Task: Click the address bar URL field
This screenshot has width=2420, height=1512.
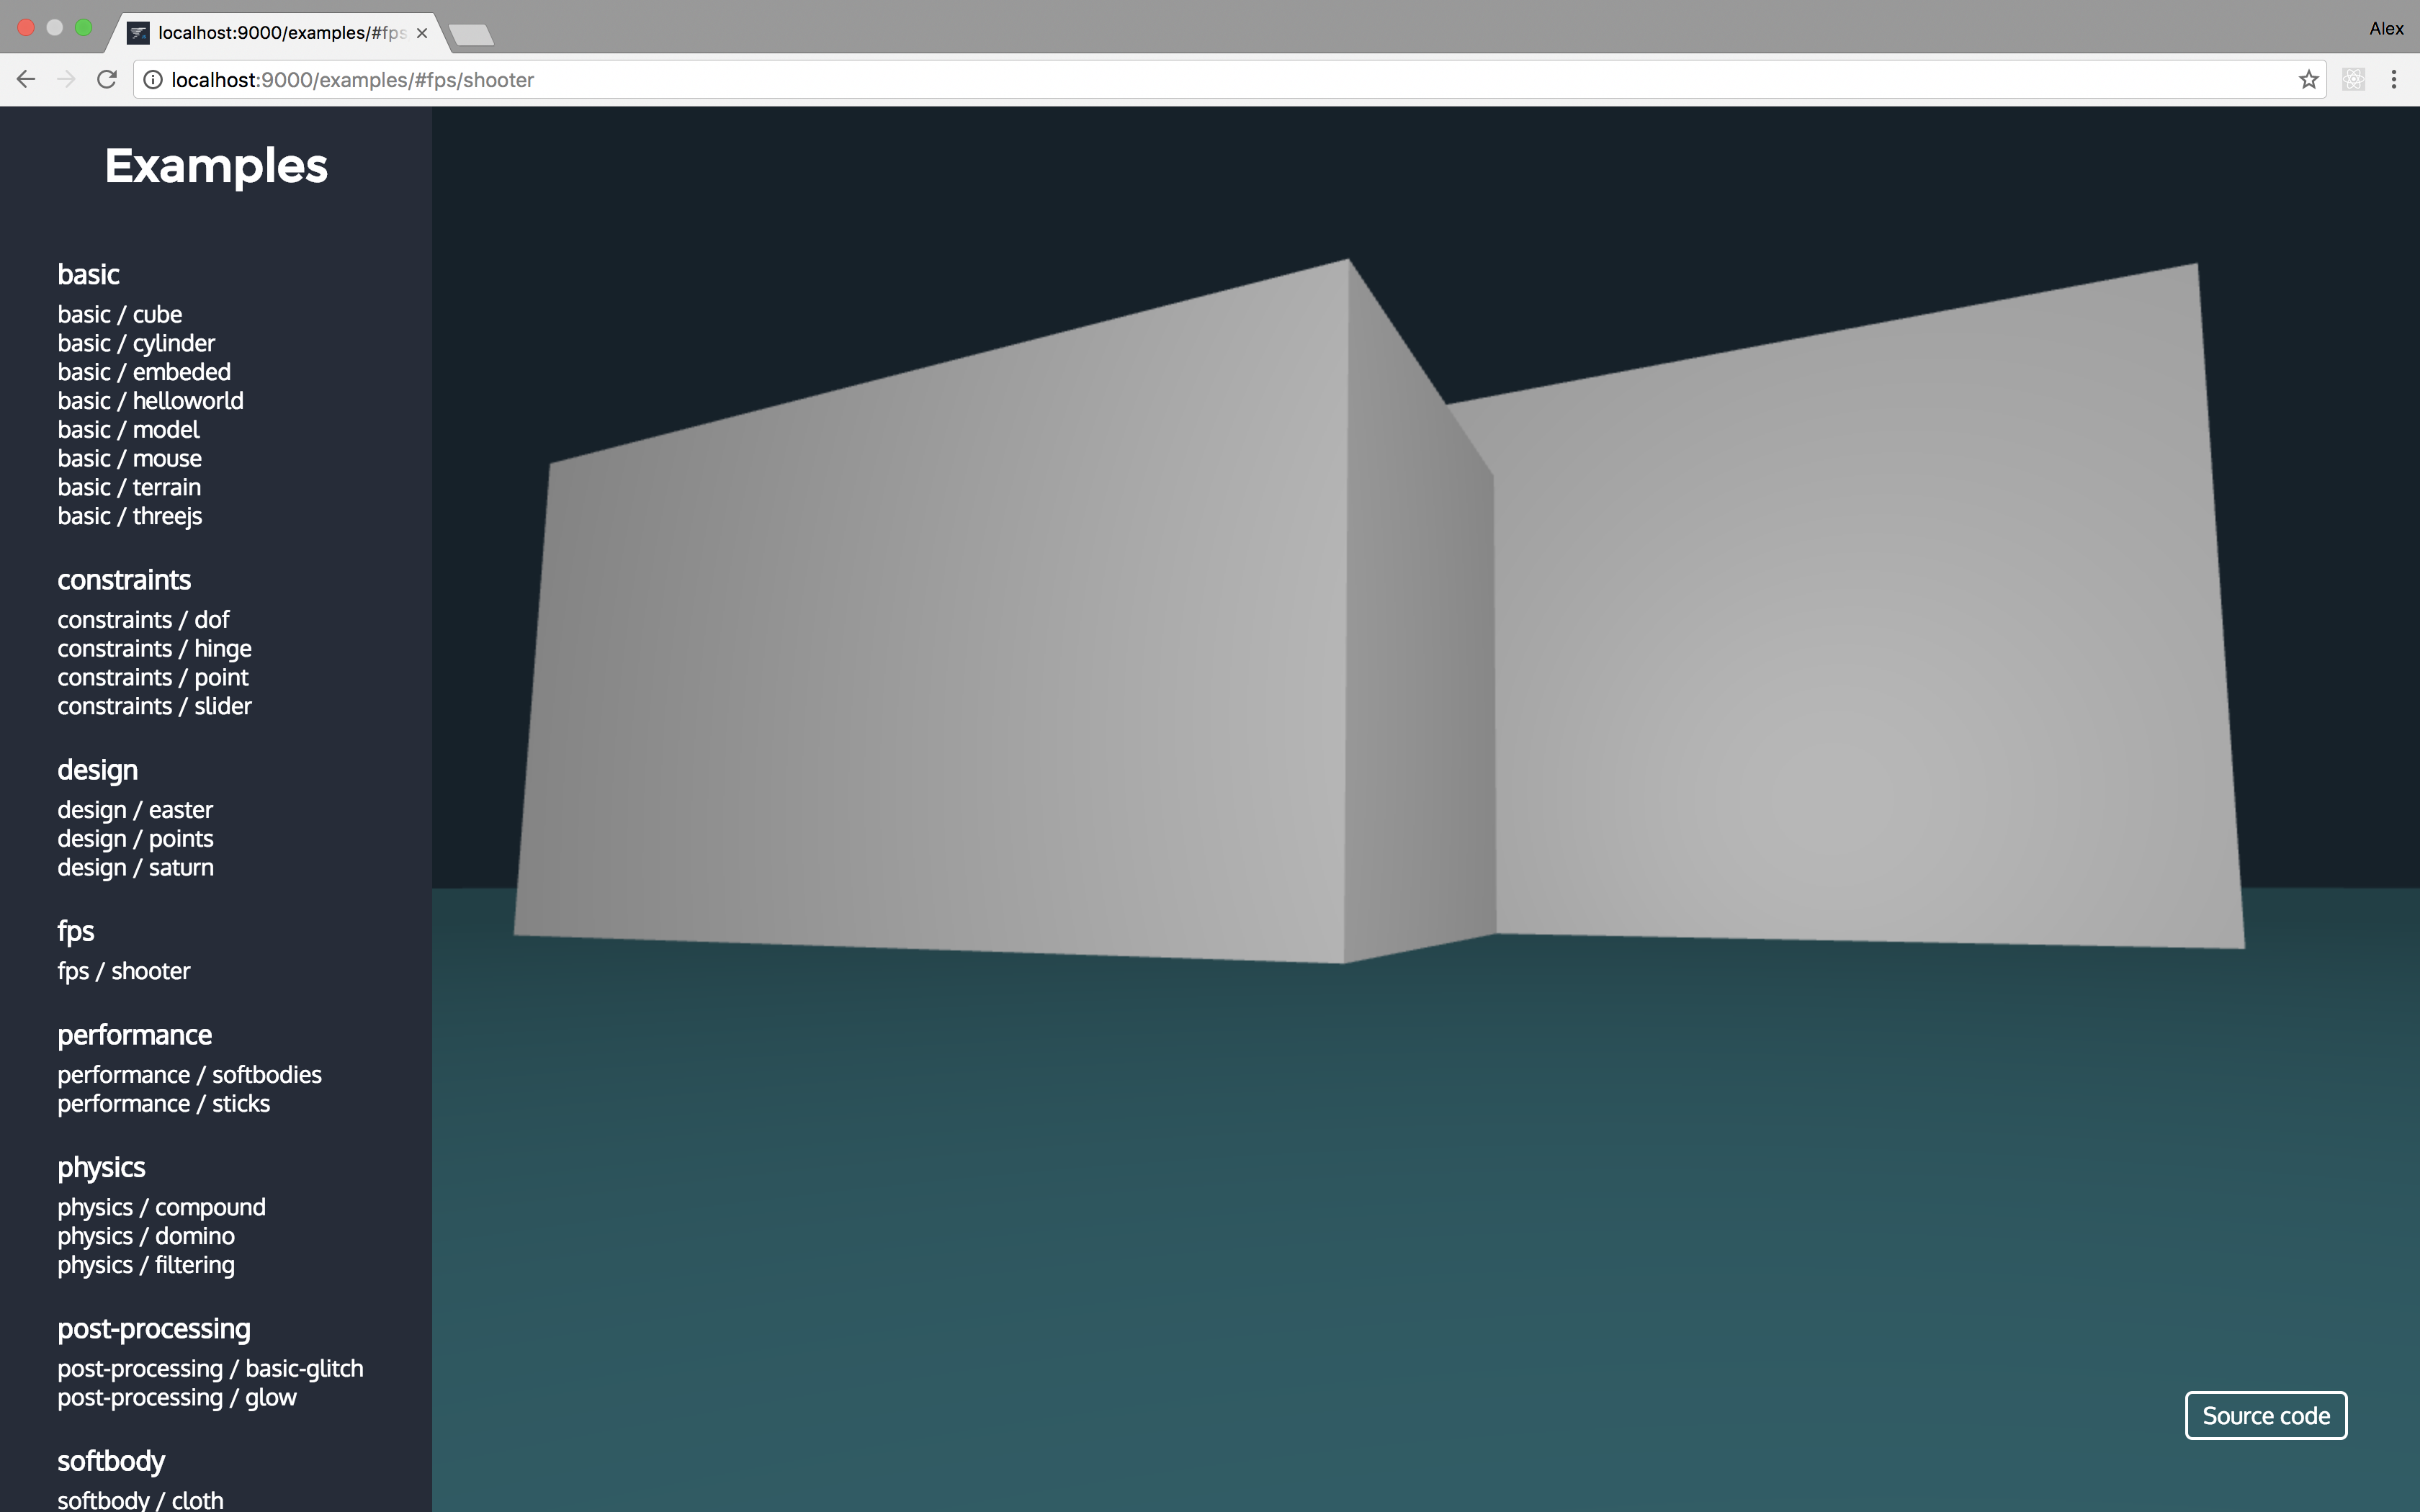Action: coord(1200,79)
